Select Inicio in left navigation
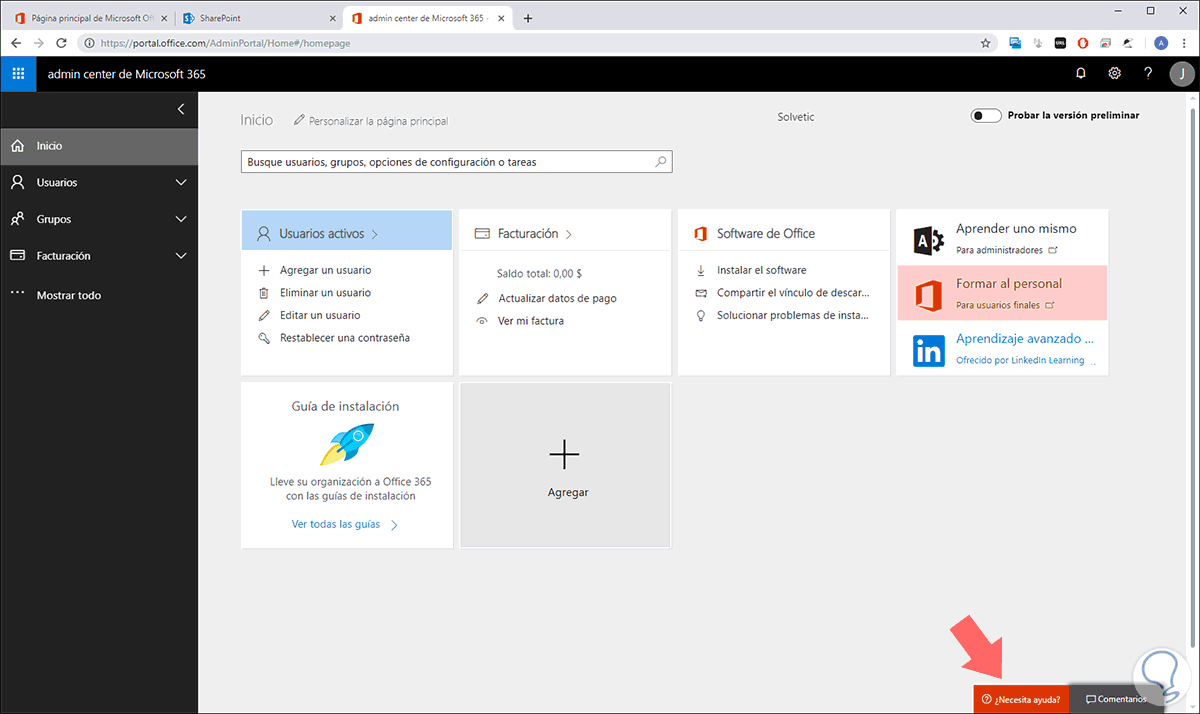Viewport: 1200px width, 714px height. coord(99,146)
